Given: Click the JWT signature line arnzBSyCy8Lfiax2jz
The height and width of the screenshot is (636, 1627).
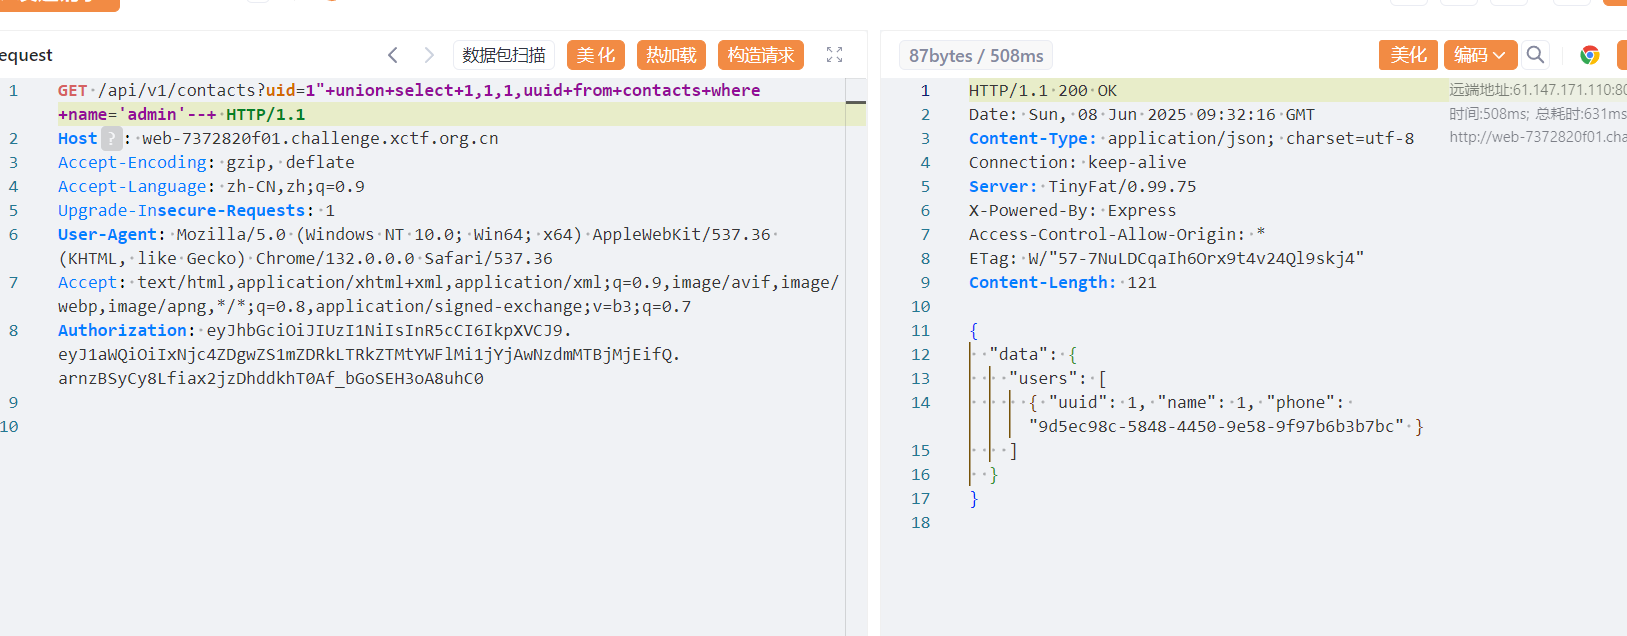Looking at the screenshot, I should tap(271, 378).
